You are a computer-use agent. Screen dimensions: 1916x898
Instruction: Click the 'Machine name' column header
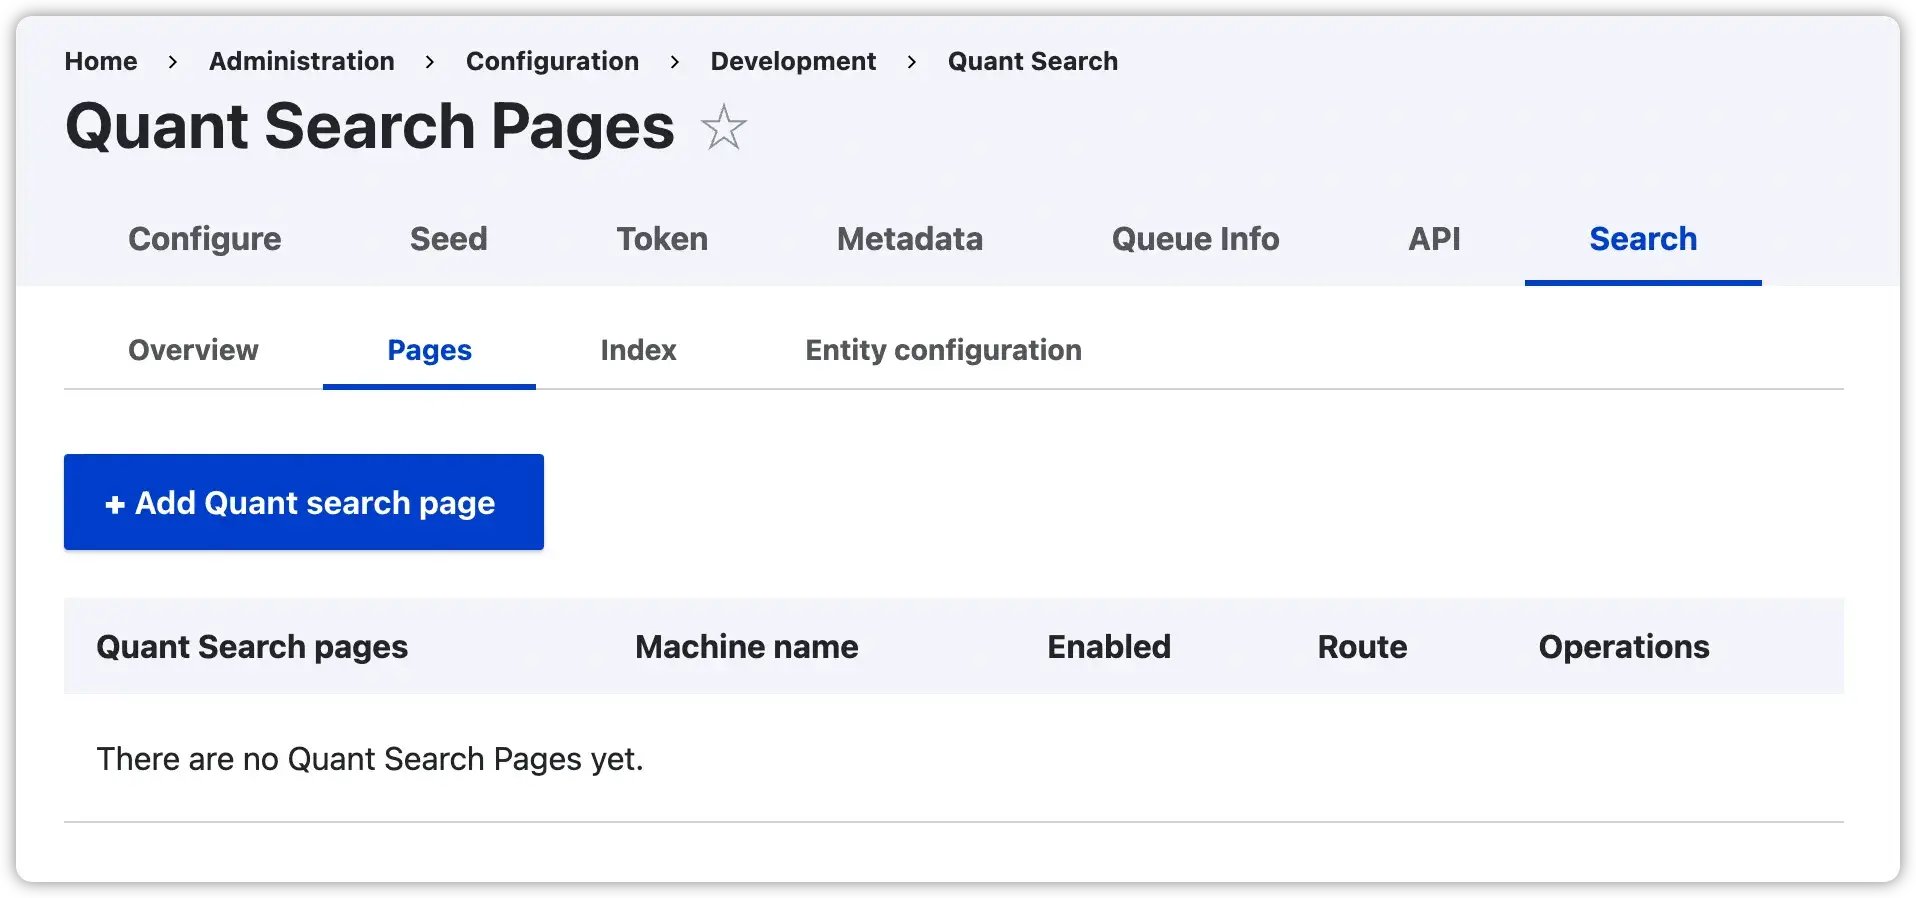[x=746, y=647]
